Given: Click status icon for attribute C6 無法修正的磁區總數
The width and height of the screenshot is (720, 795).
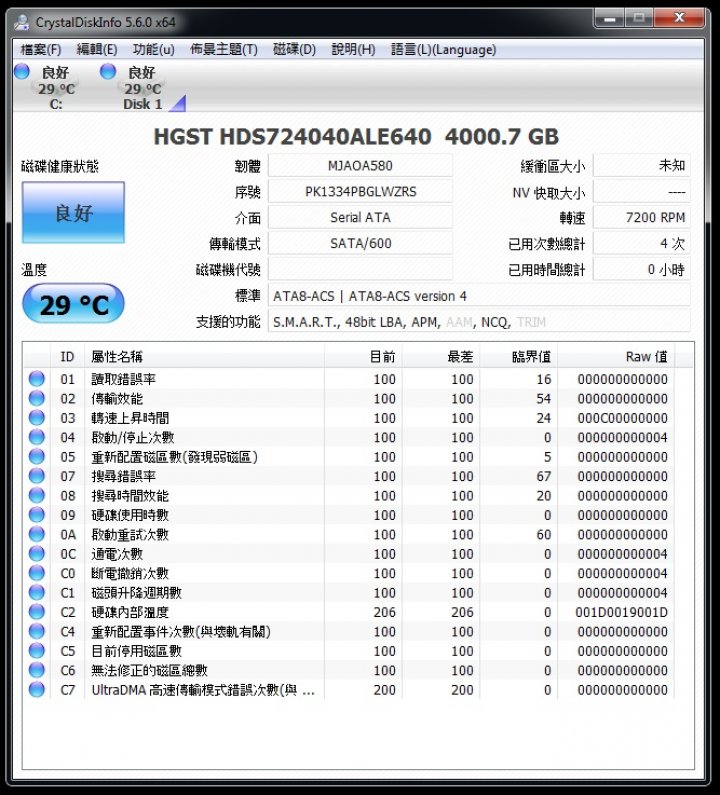Looking at the screenshot, I should point(37,670).
